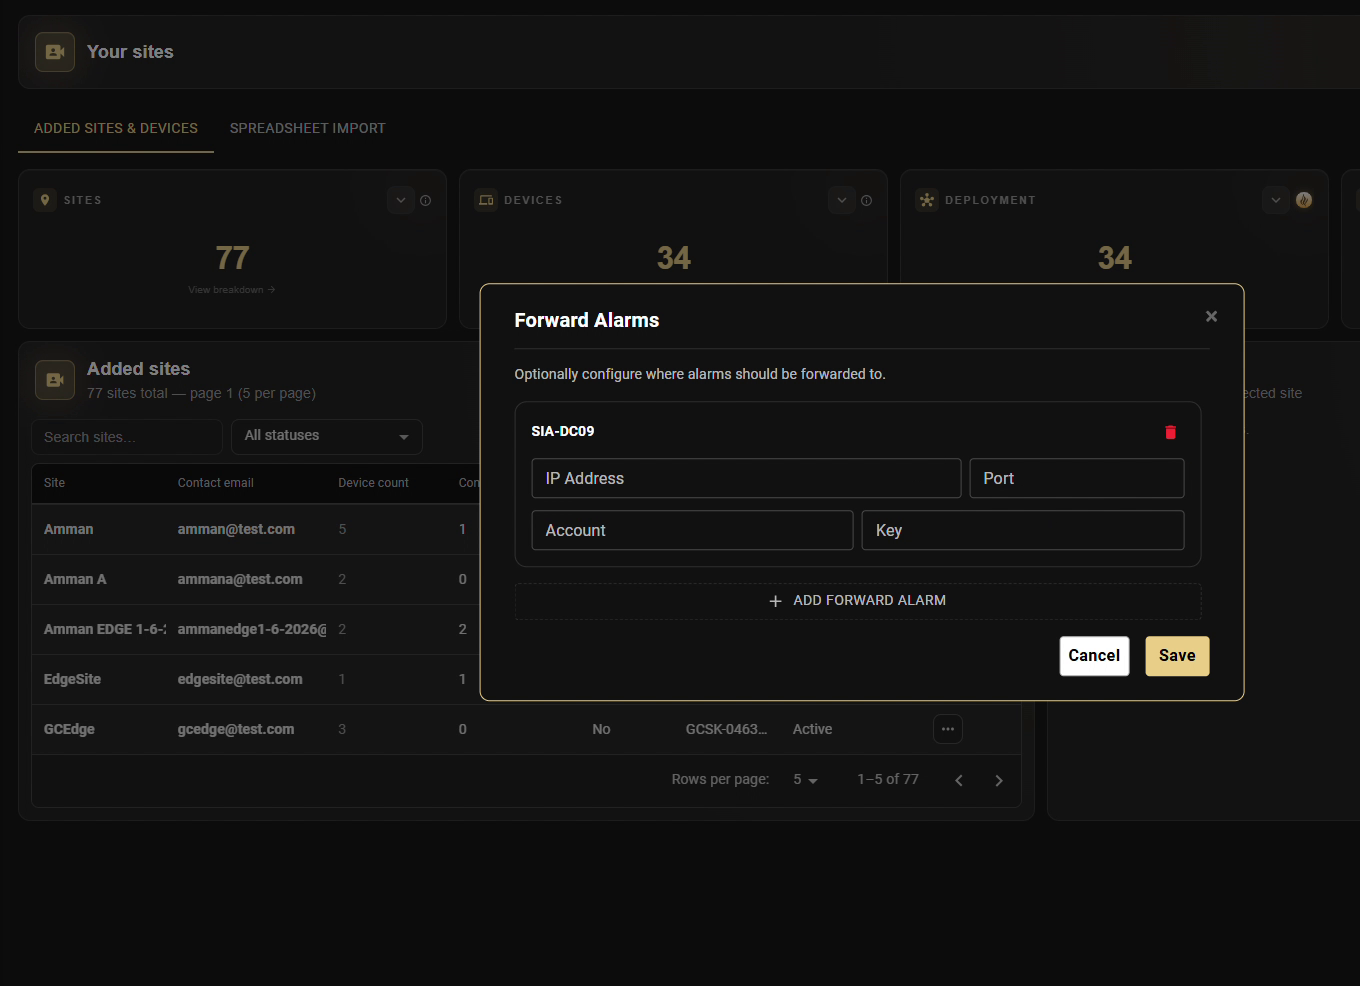Switch to Spreadsheet Import tab
Image resolution: width=1360 pixels, height=986 pixels.
pyautogui.click(x=308, y=128)
